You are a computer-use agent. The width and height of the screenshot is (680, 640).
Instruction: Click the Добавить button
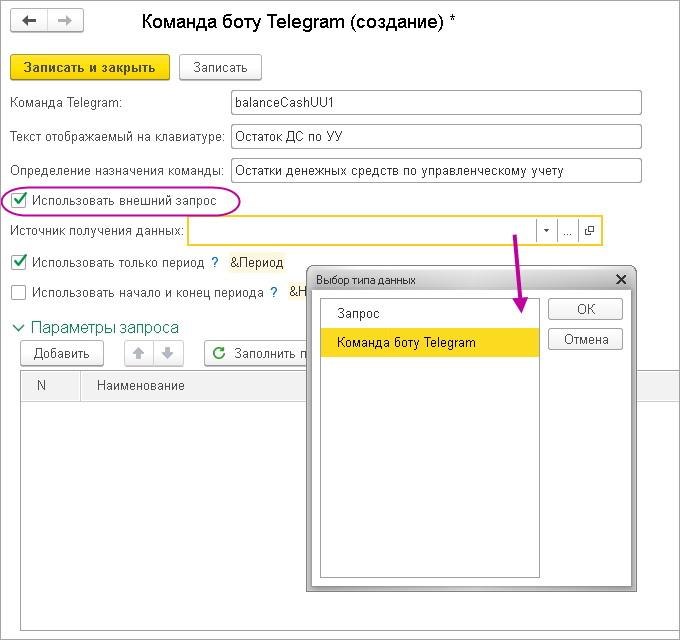click(x=62, y=353)
